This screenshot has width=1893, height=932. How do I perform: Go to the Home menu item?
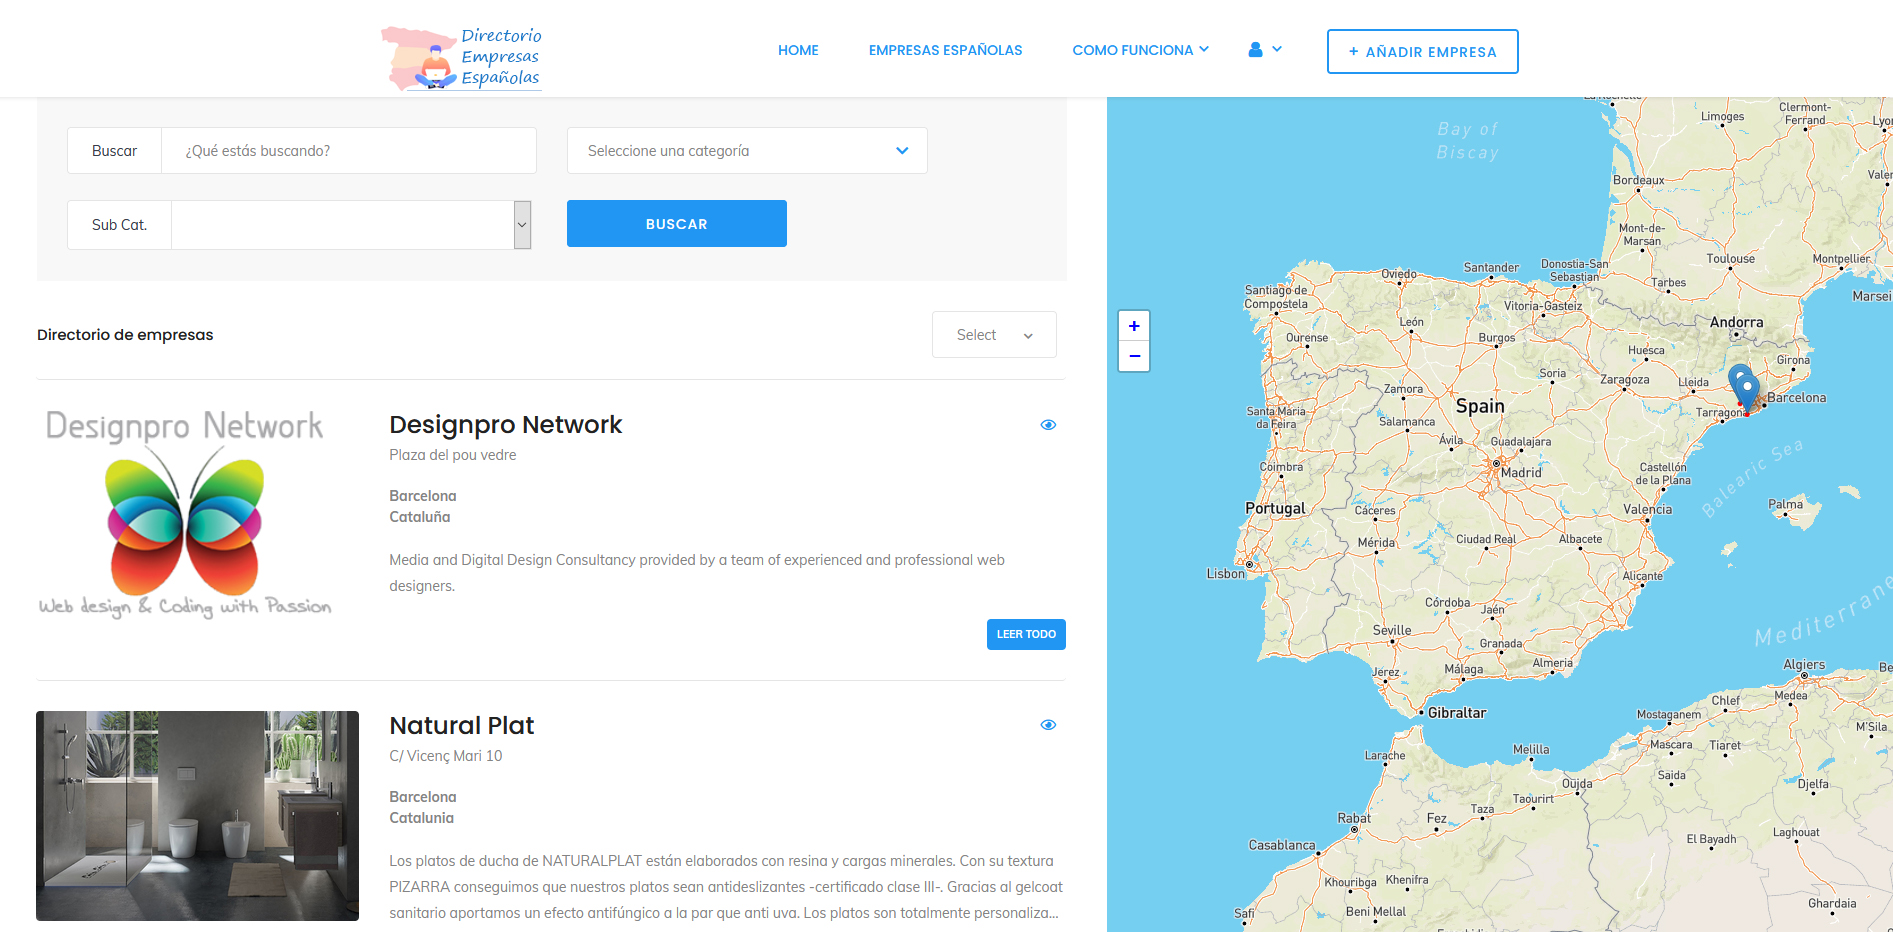[798, 50]
